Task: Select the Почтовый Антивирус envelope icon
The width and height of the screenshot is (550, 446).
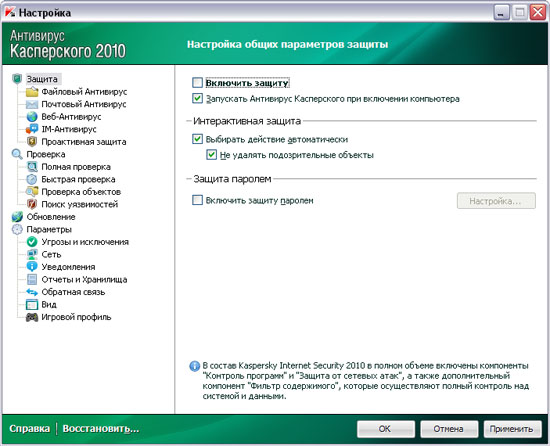Action: [32, 104]
